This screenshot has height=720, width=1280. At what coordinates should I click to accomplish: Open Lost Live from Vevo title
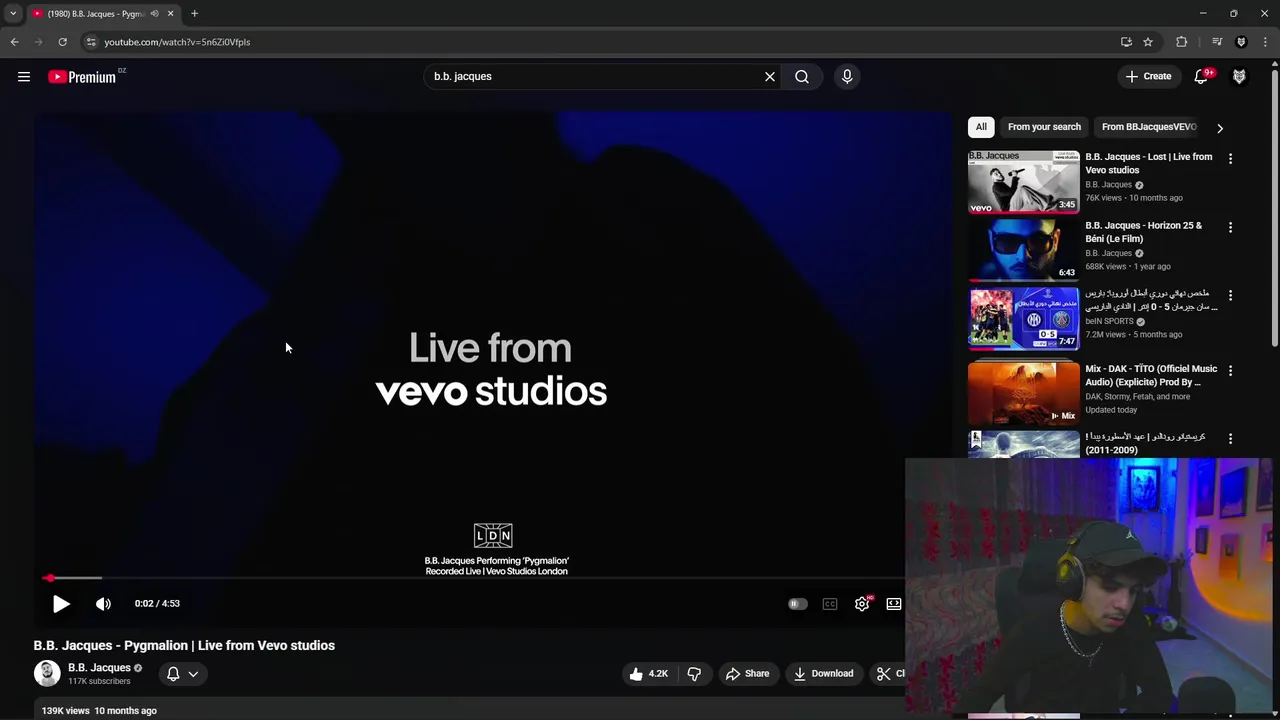click(x=1148, y=163)
